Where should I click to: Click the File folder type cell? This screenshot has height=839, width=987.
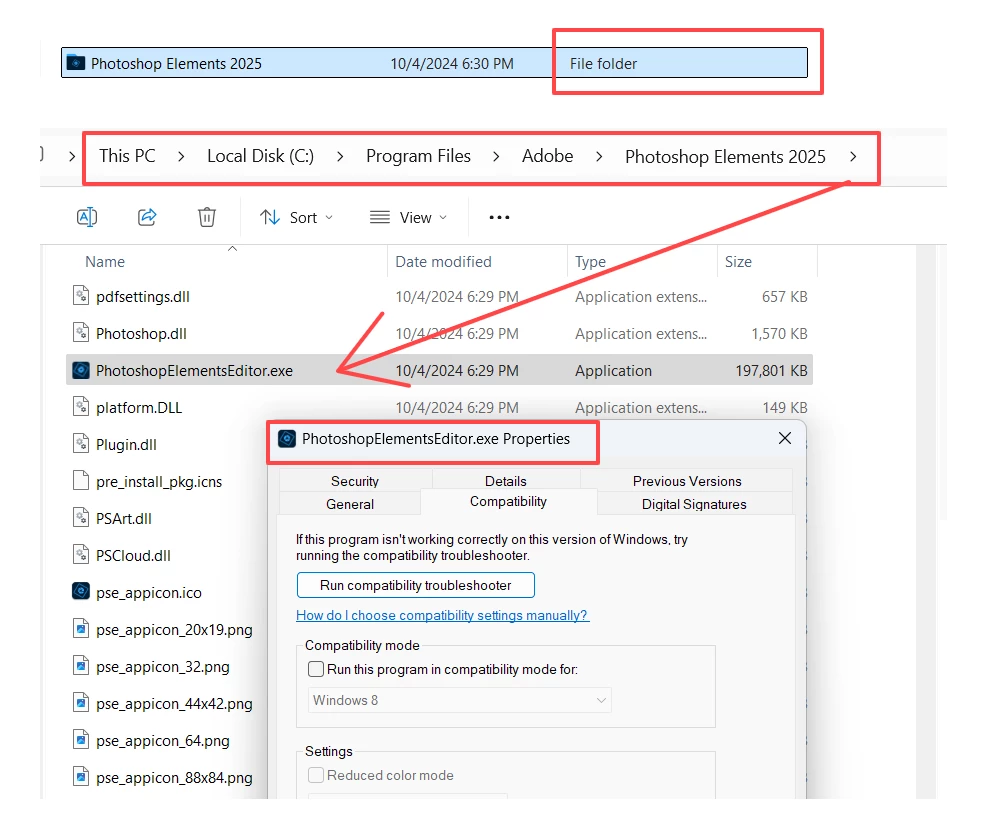pyautogui.click(x=603, y=64)
